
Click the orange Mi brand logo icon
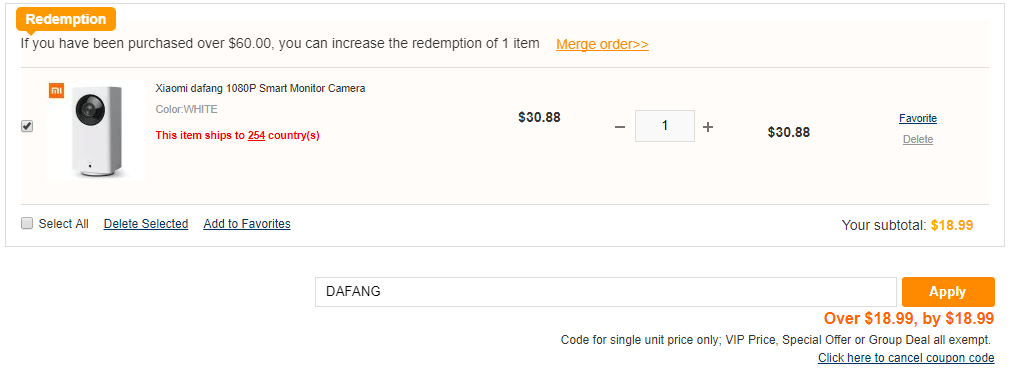pos(56,90)
